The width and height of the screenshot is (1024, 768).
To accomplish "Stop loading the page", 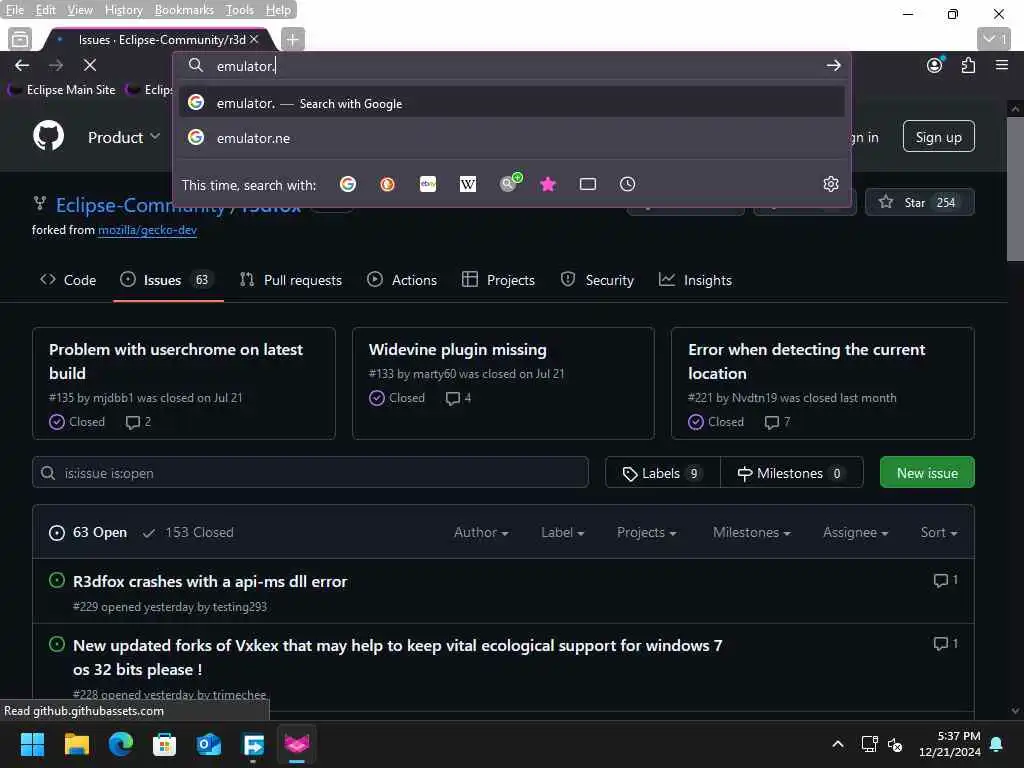I will (90, 65).
